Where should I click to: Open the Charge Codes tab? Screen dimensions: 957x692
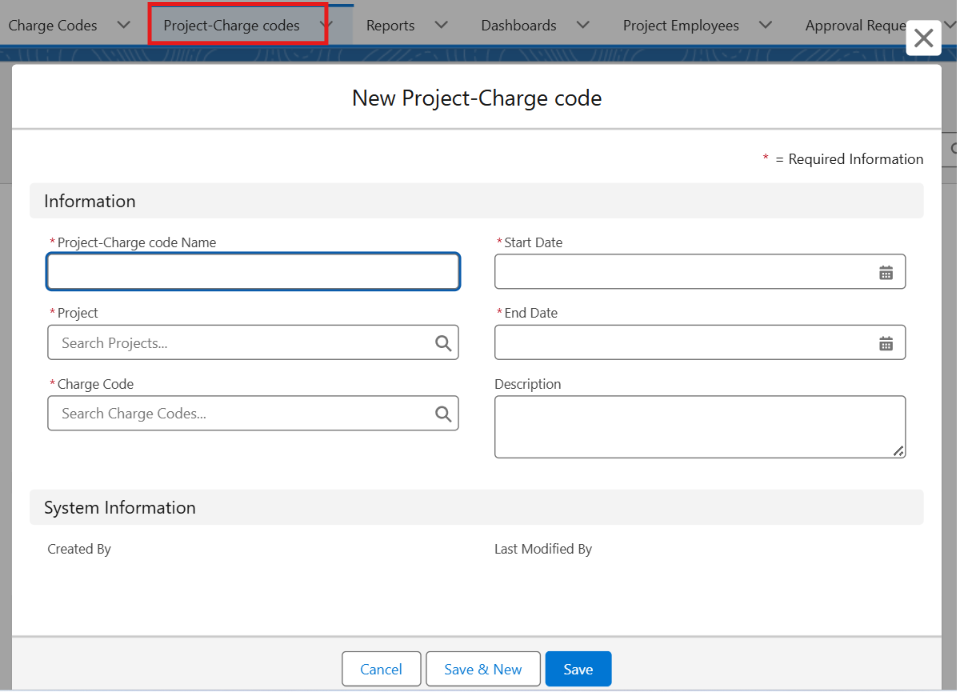(x=52, y=26)
